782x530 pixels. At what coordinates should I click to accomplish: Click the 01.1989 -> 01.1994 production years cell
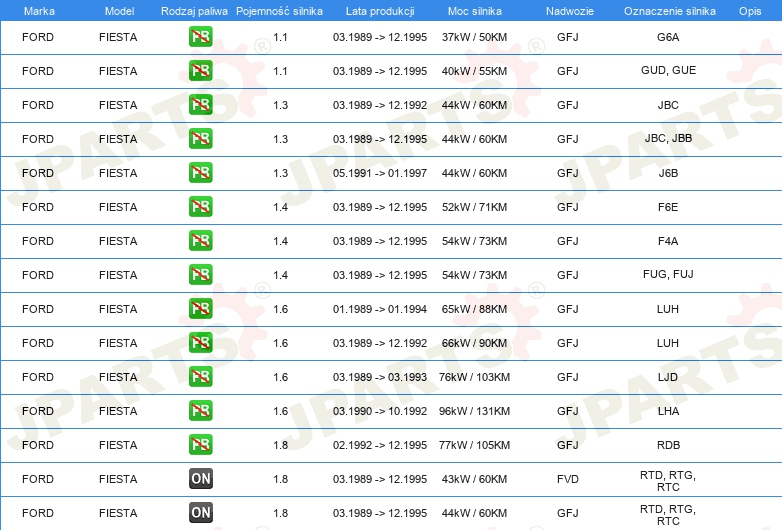coord(380,309)
